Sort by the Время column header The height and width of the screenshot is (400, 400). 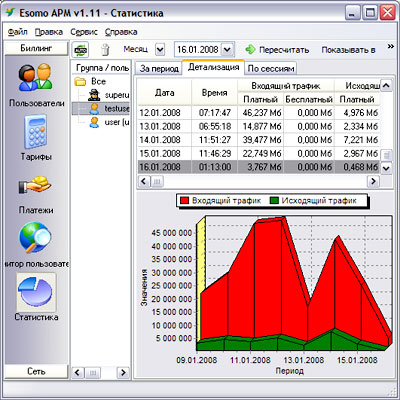214,93
